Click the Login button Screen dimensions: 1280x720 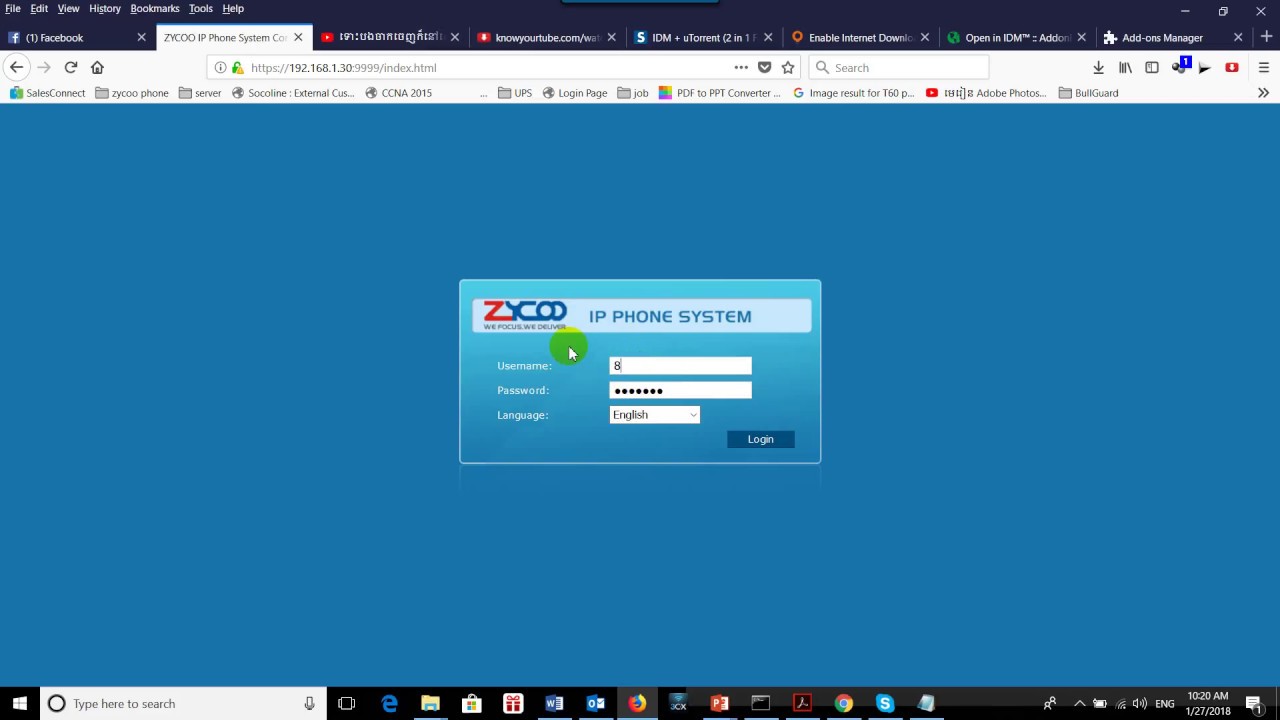[x=760, y=439]
